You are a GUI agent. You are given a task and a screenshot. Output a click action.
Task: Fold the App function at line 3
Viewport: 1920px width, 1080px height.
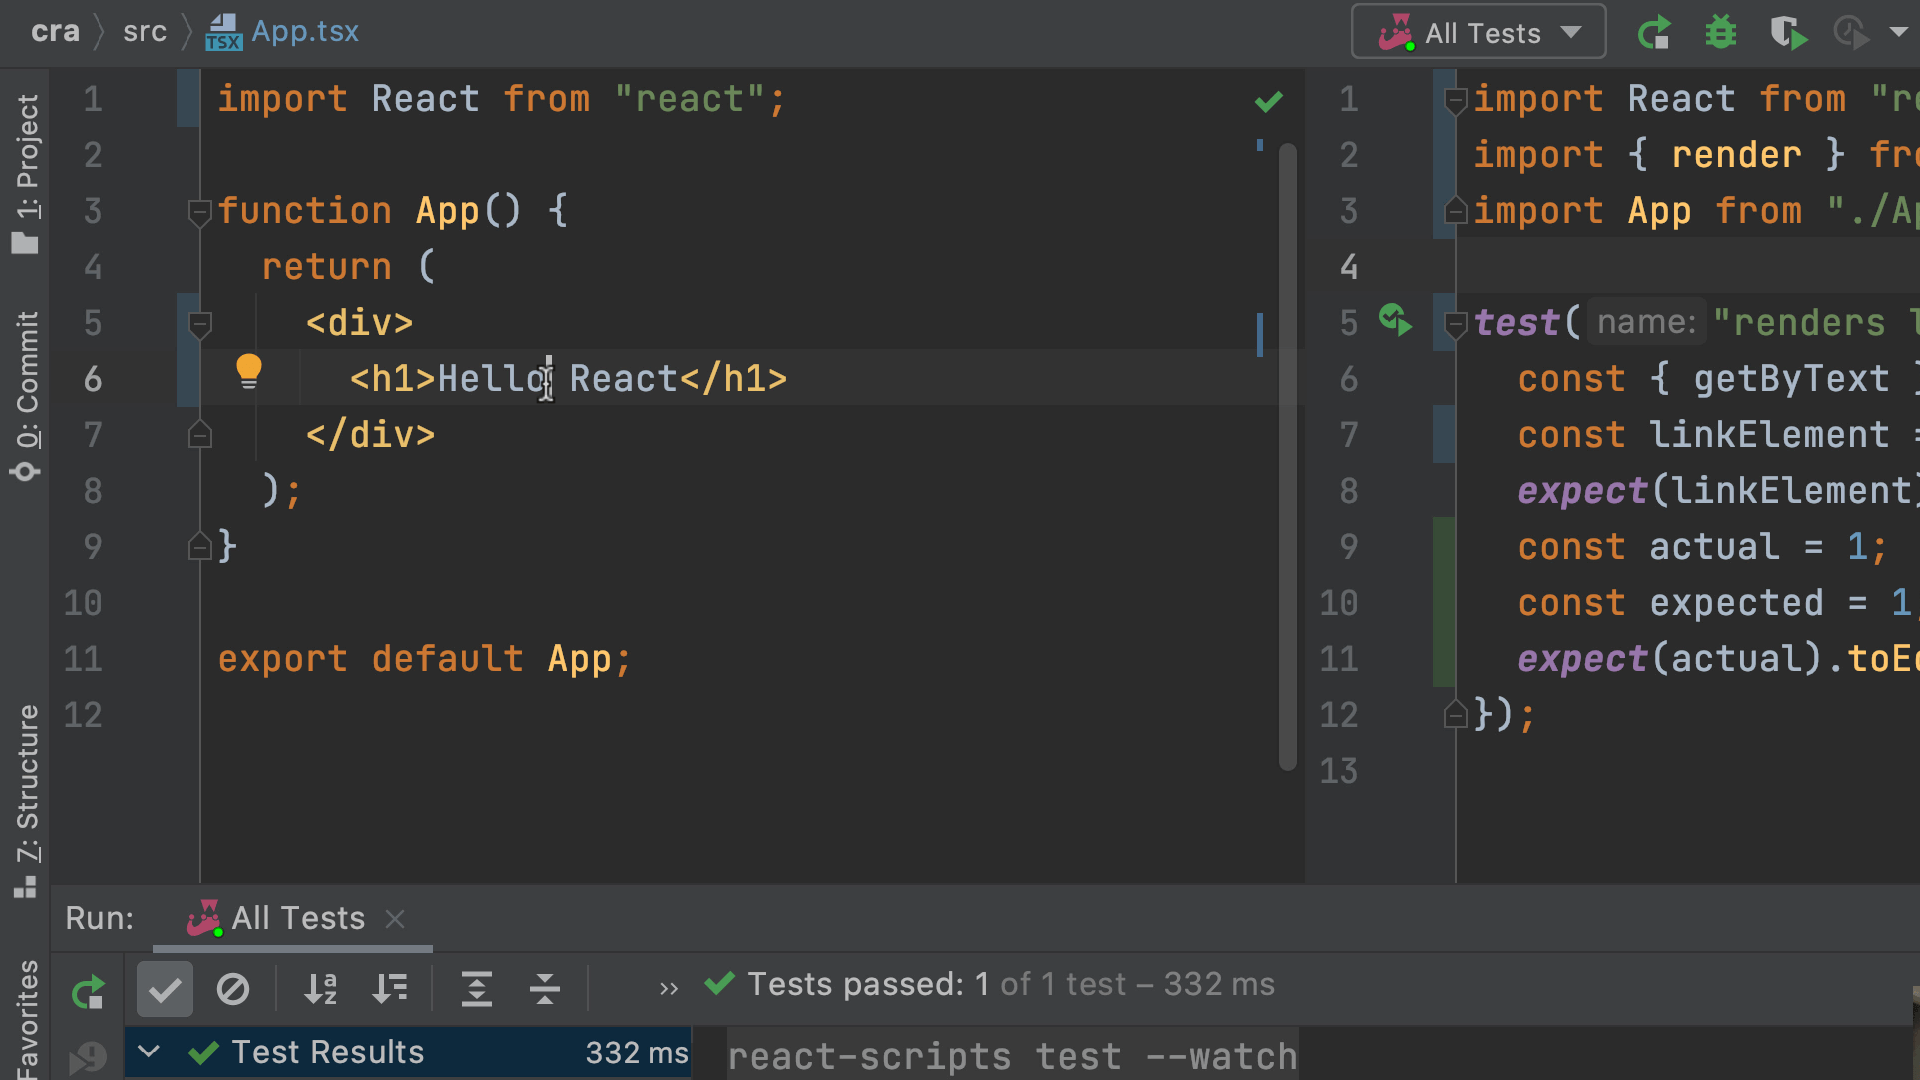[x=199, y=212]
